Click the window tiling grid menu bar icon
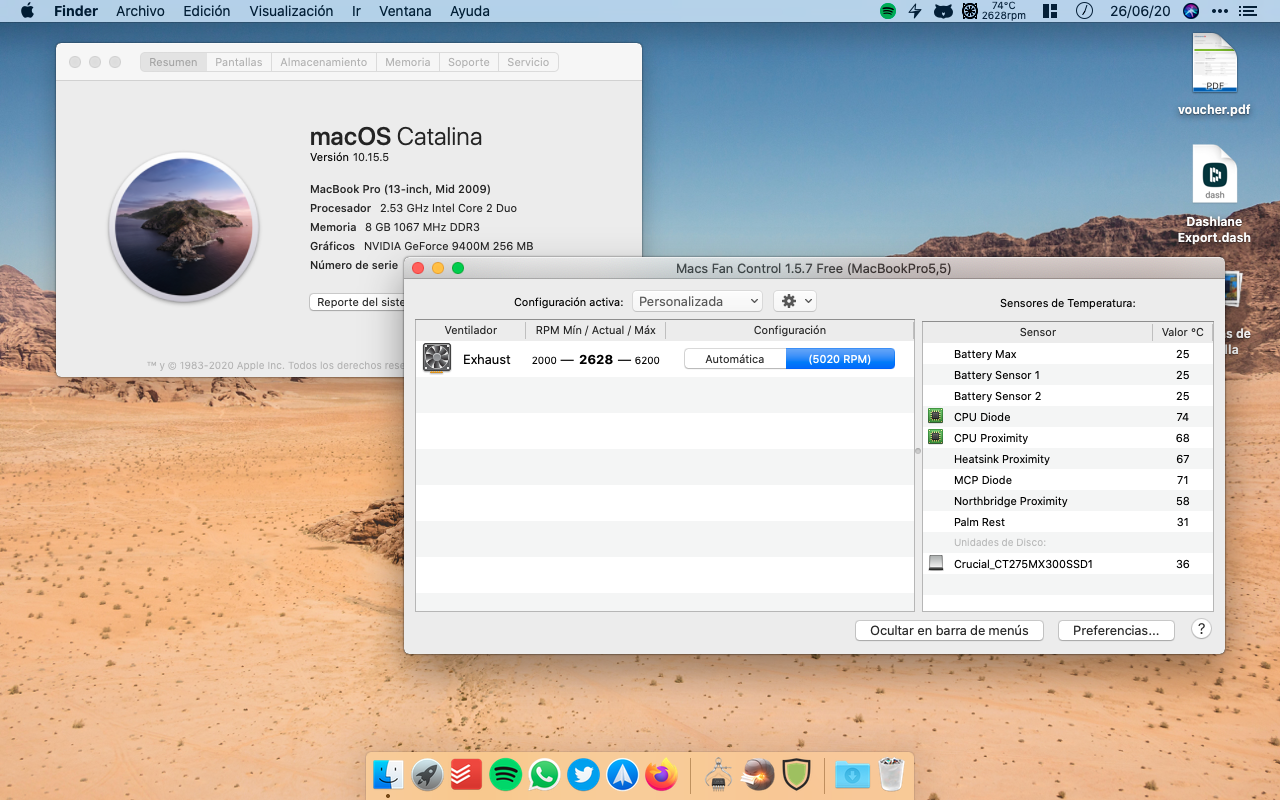The height and width of the screenshot is (800, 1280). (x=1050, y=11)
